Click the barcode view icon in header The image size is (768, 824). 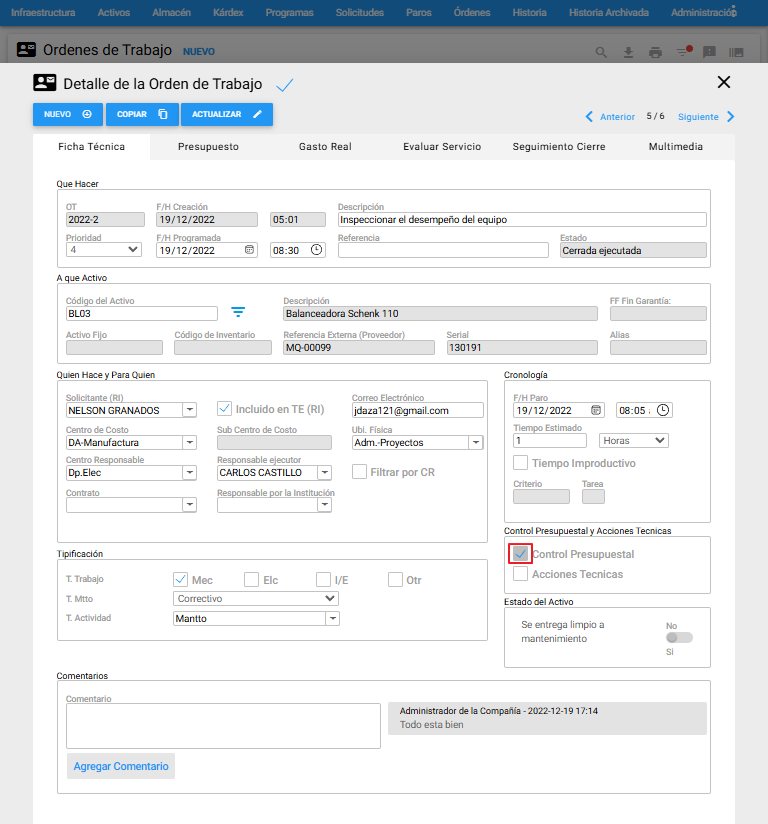(736, 52)
